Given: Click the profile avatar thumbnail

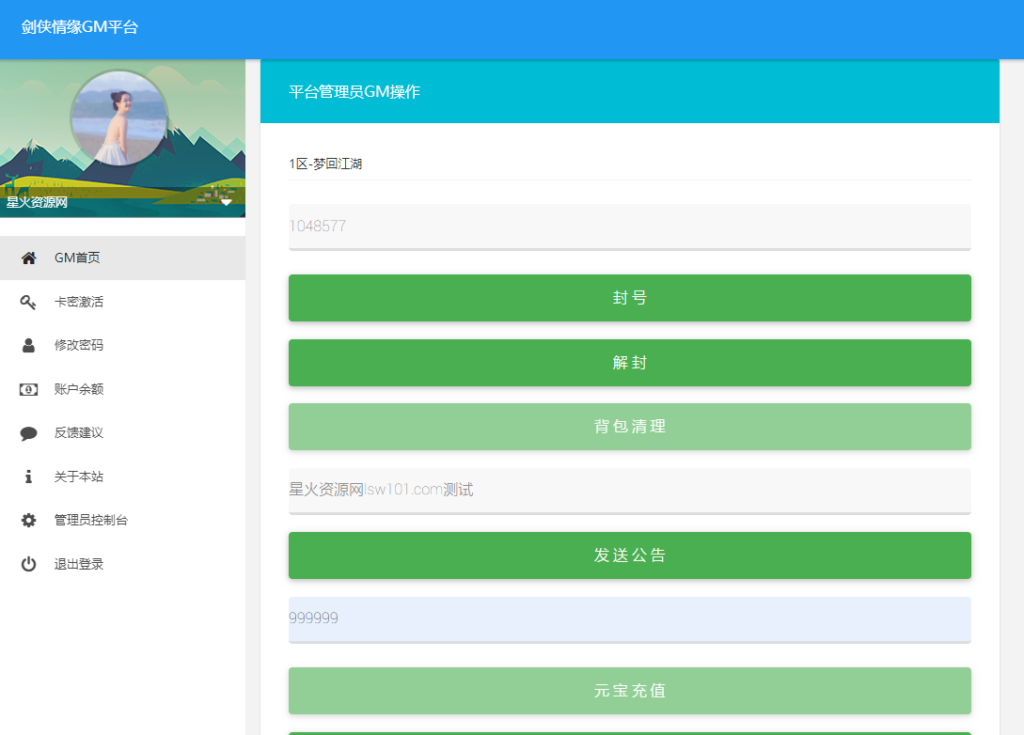Looking at the screenshot, I should point(119,117).
